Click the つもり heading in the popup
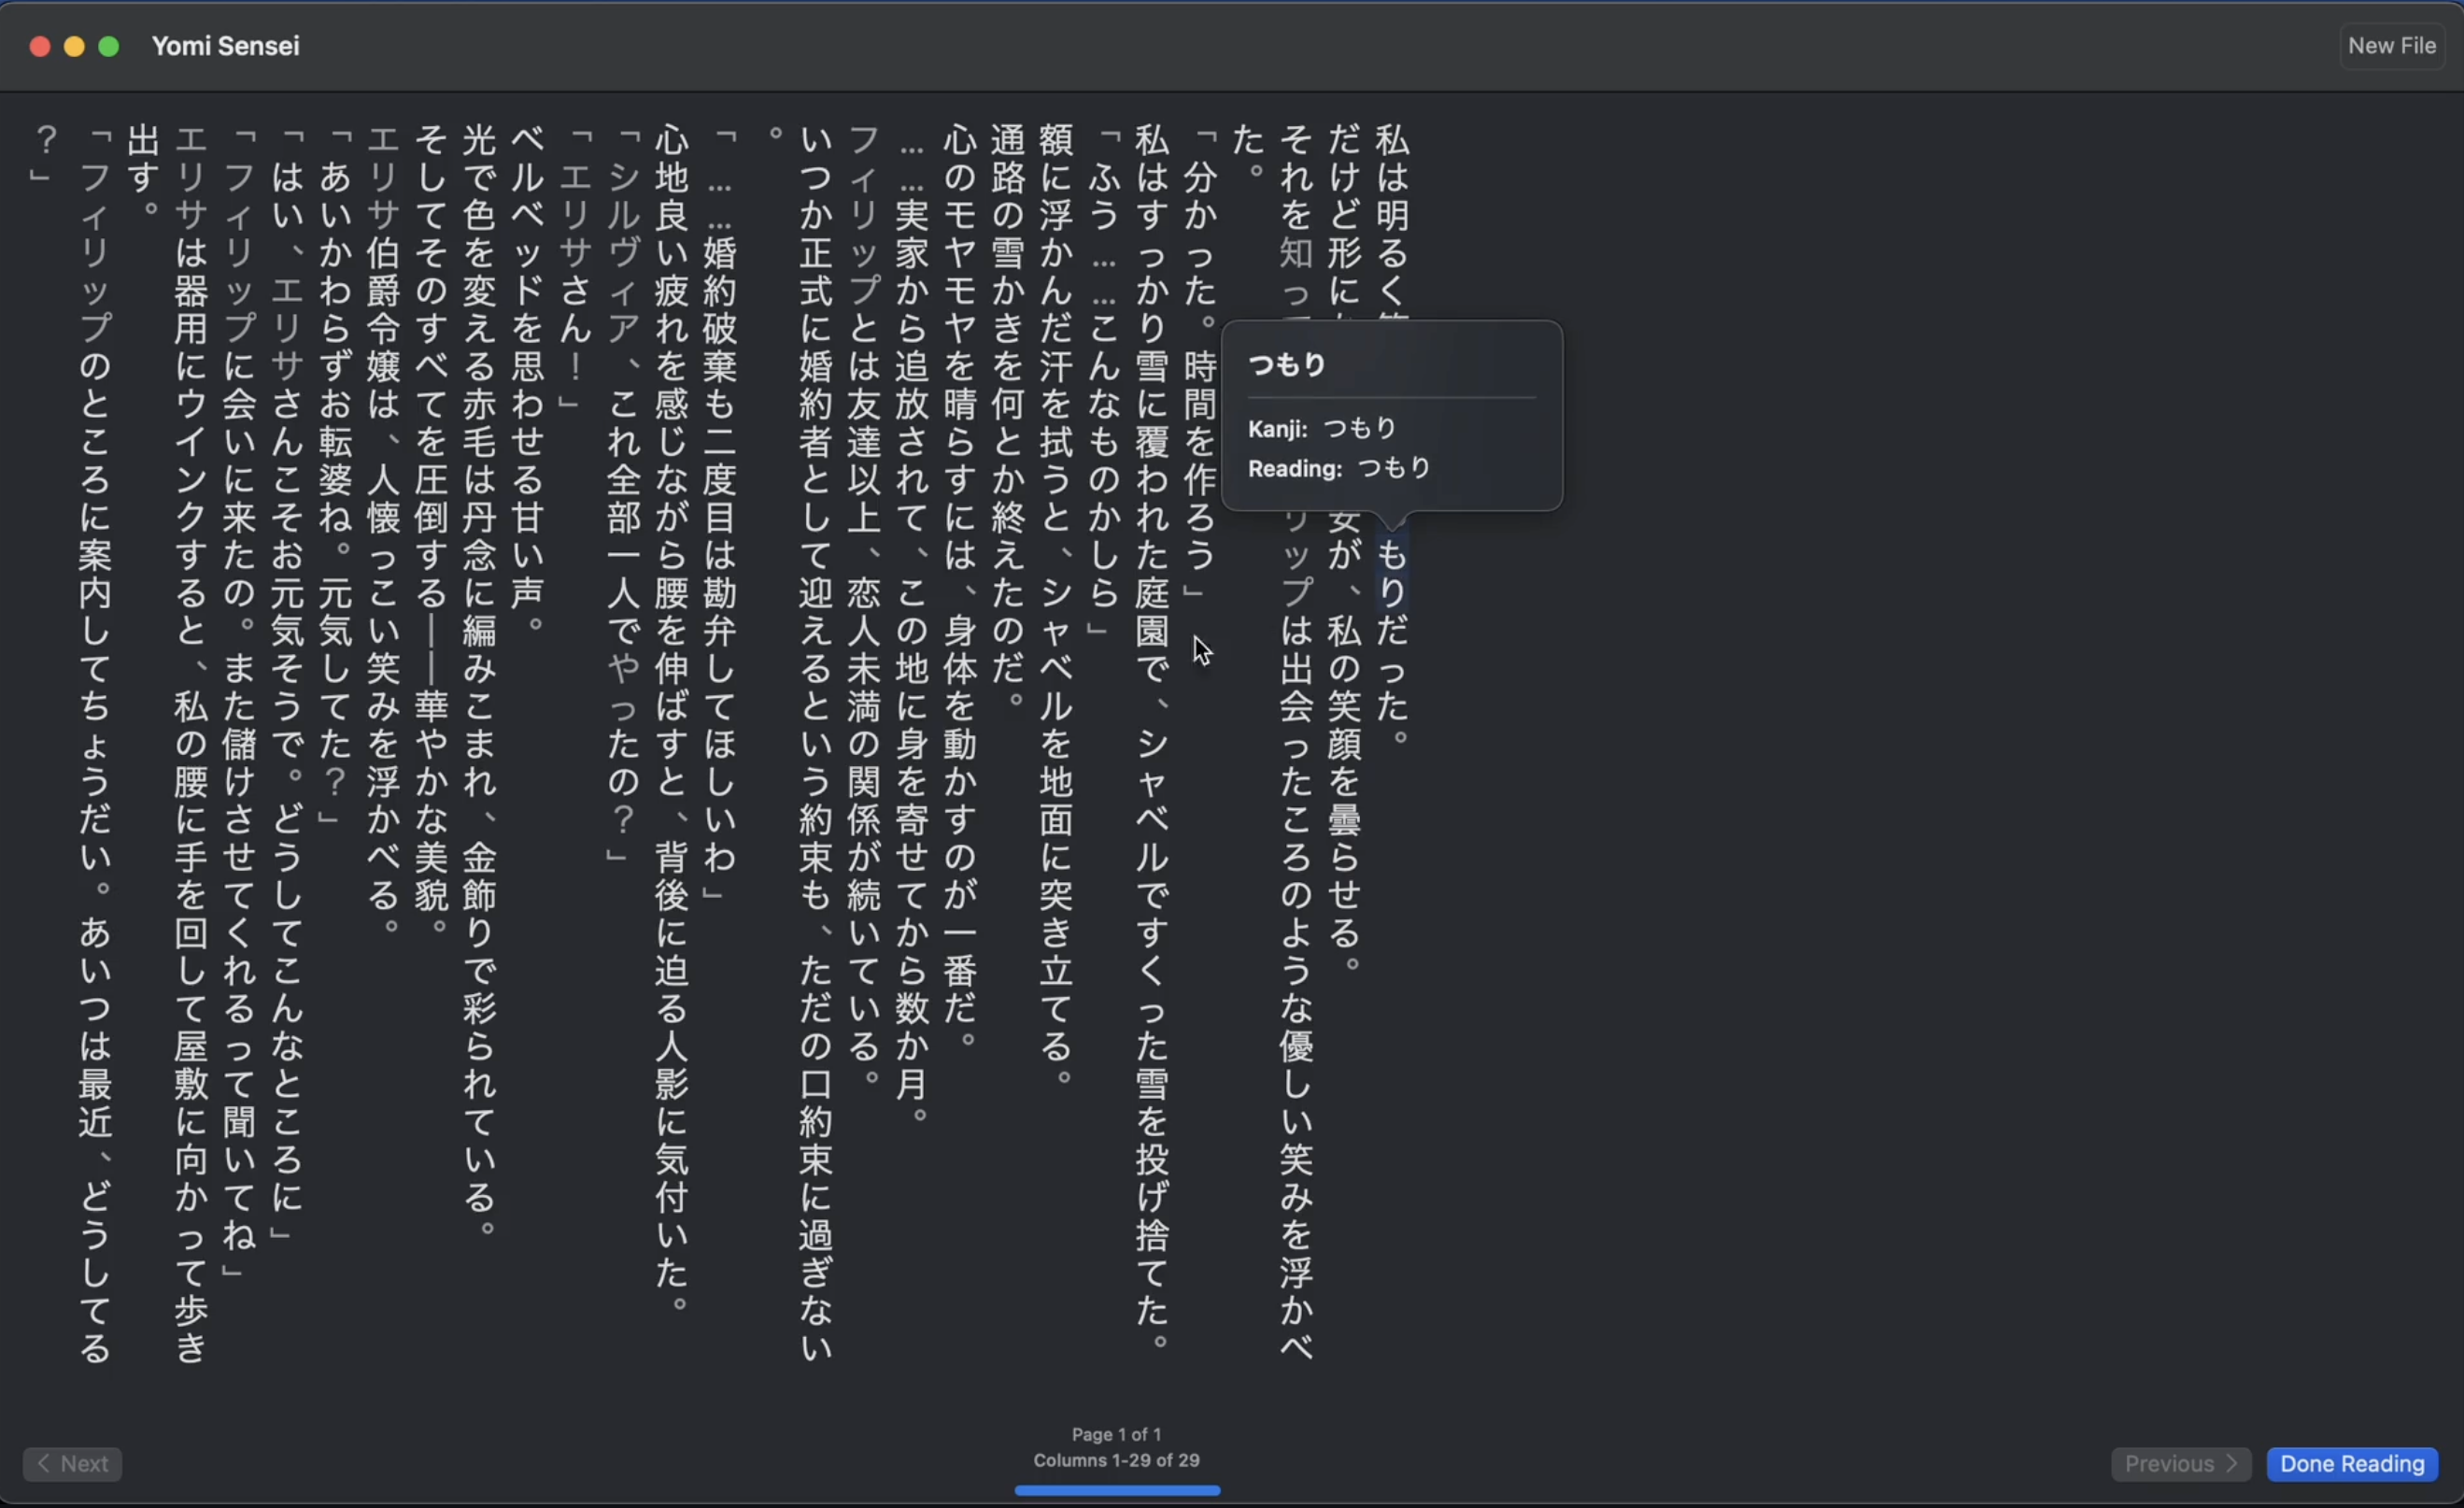 (1287, 365)
